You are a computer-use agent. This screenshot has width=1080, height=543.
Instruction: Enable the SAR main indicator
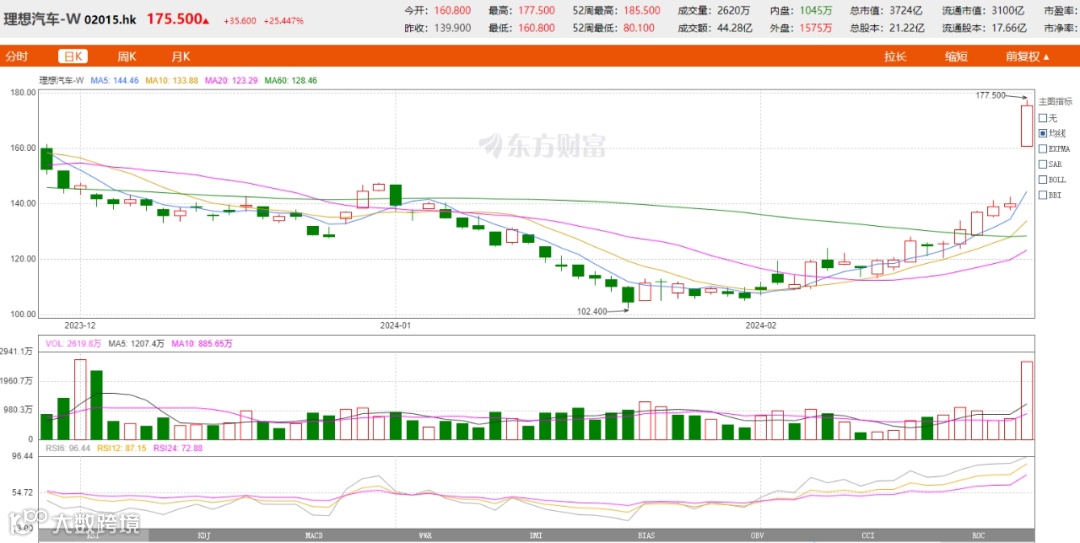click(1049, 164)
